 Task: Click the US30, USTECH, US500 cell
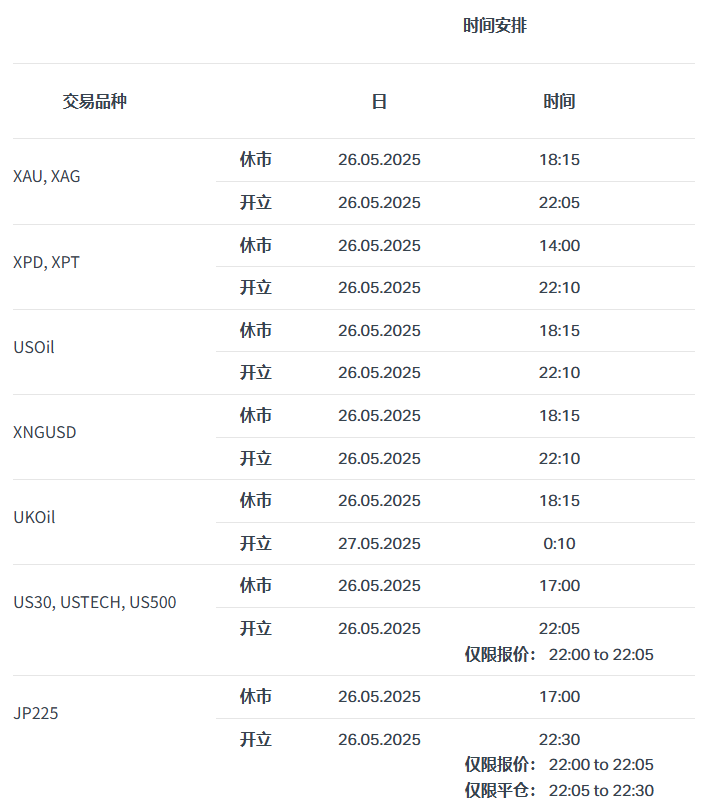[95, 602]
